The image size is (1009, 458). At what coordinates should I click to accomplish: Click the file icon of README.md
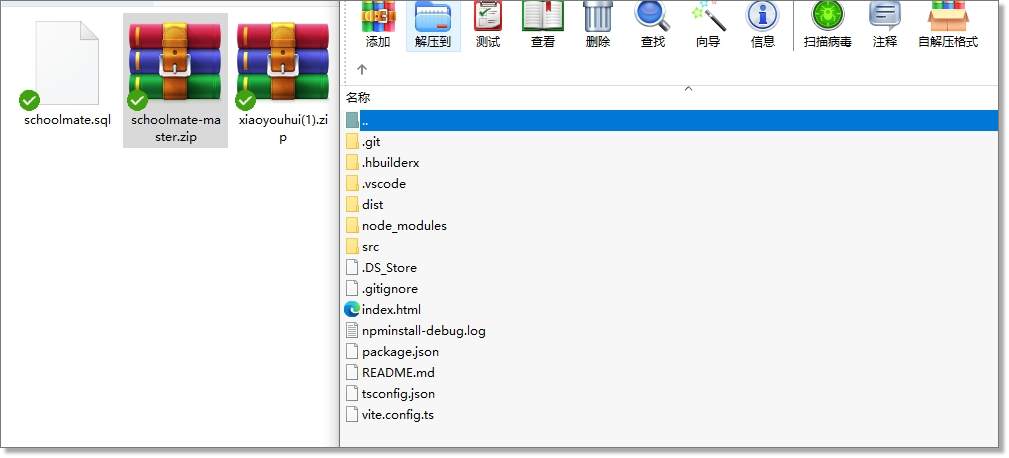tap(352, 372)
